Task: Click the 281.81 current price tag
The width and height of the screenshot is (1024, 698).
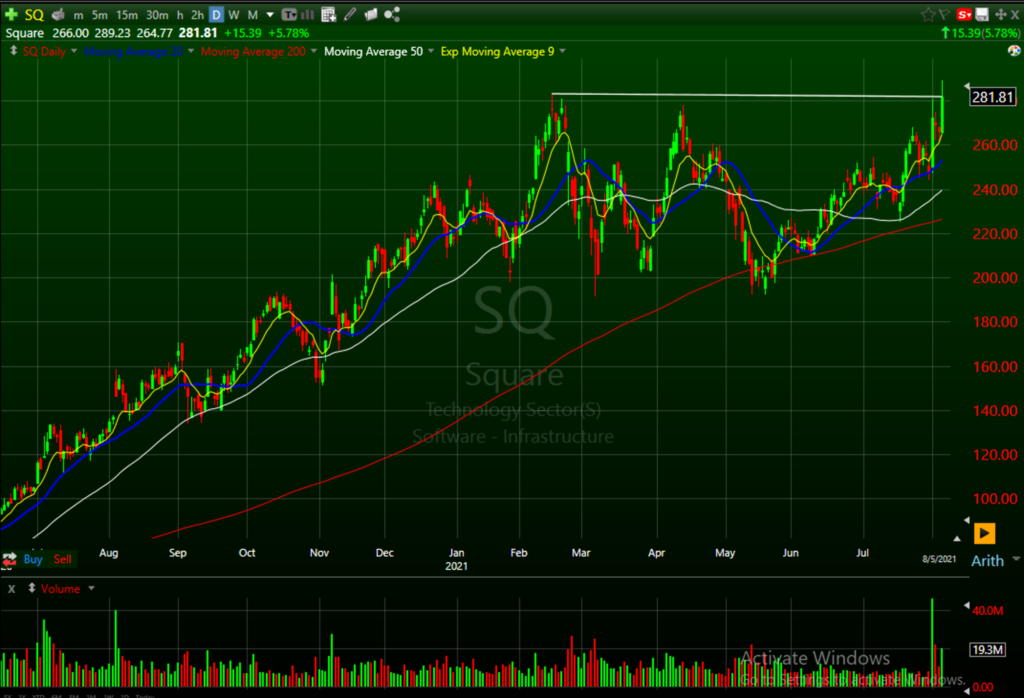Action: point(993,97)
